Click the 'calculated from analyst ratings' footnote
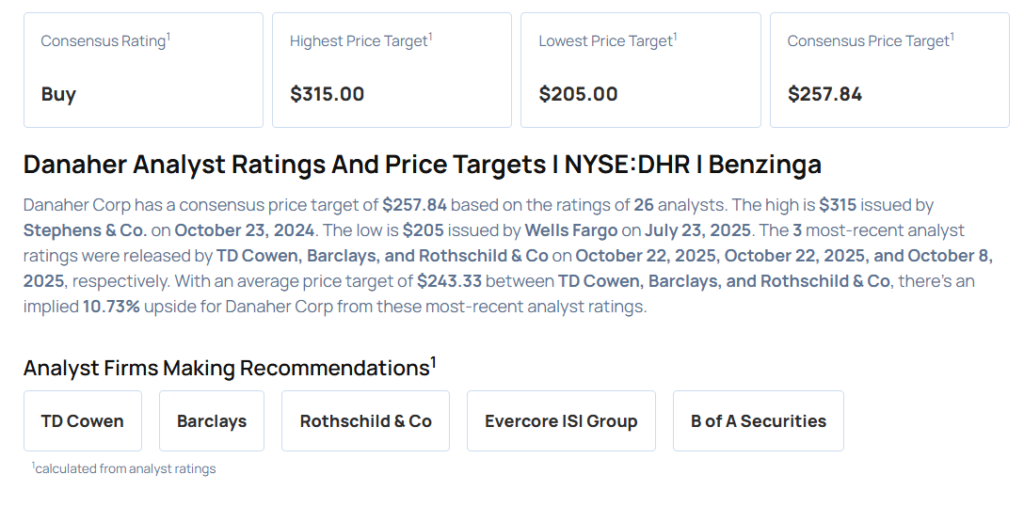The image size is (1024, 506). (124, 468)
